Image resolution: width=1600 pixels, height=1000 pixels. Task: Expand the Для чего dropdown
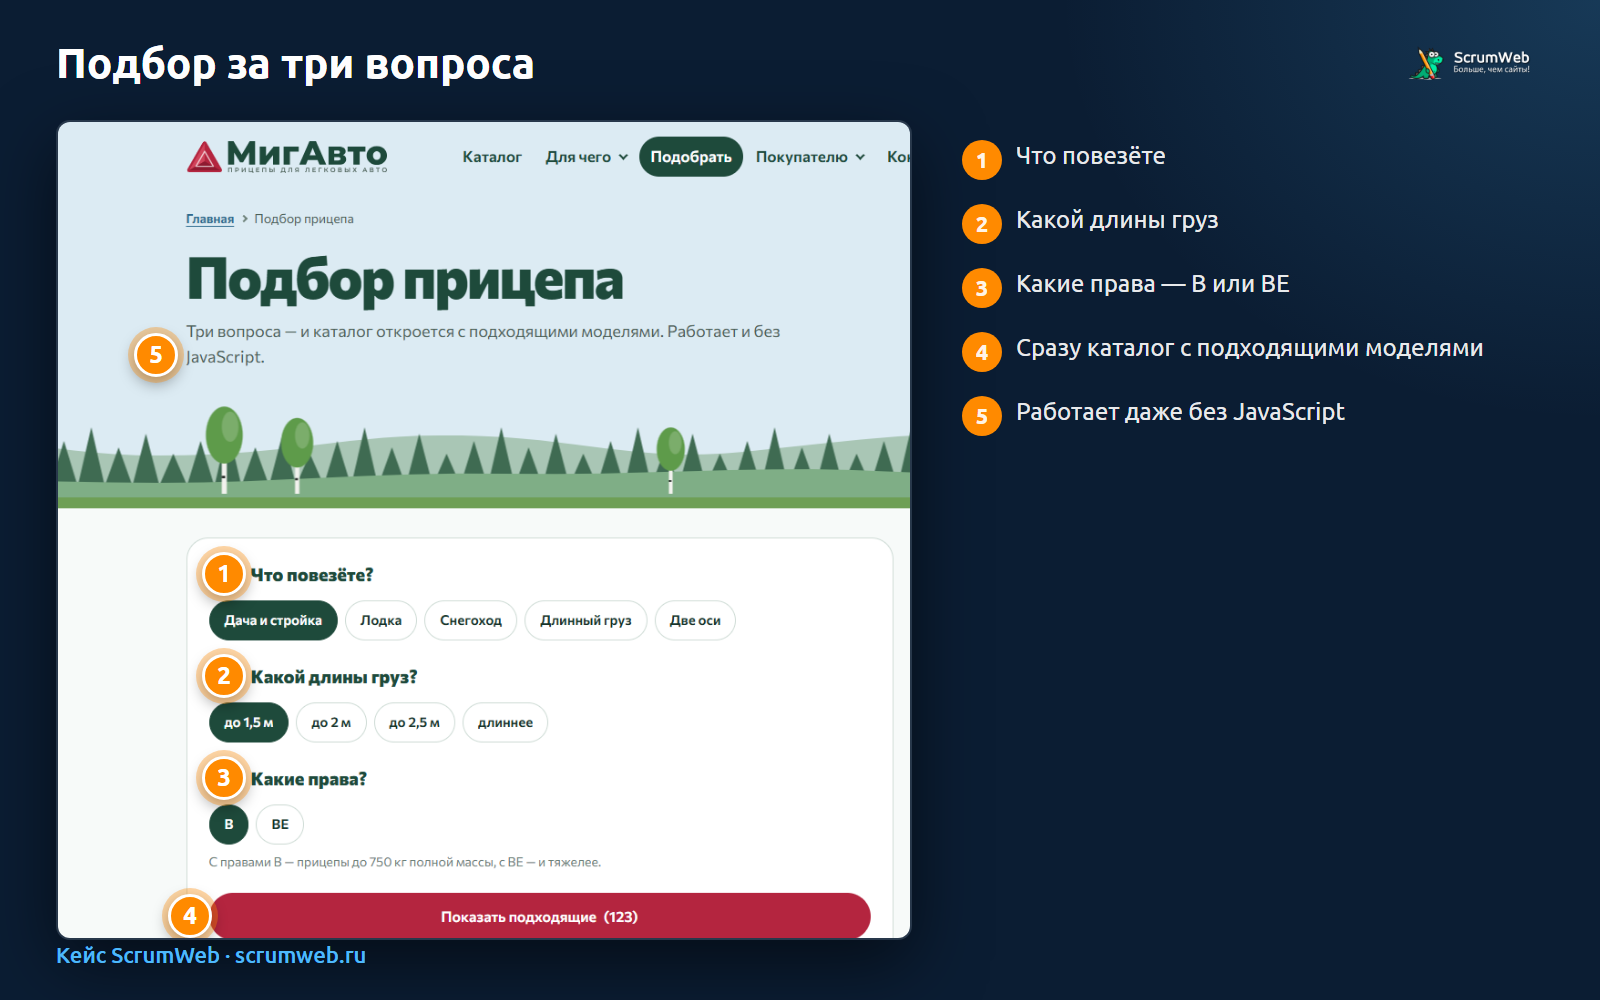pos(587,157)
